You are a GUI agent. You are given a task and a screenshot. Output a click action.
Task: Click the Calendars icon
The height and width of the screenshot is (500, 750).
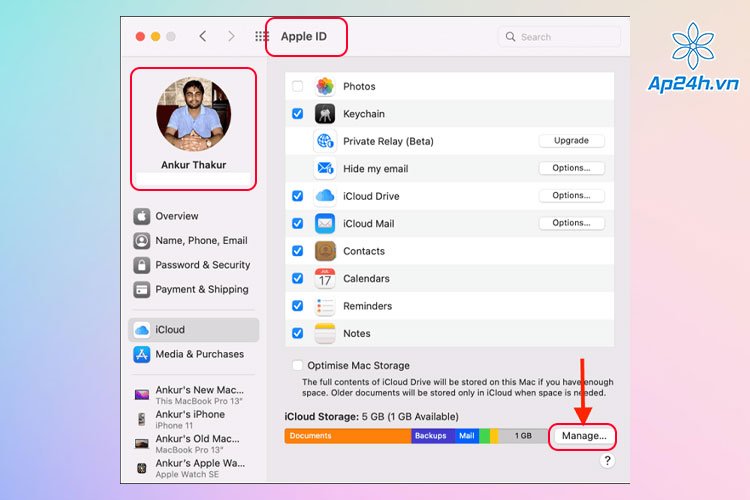point(325,278)
